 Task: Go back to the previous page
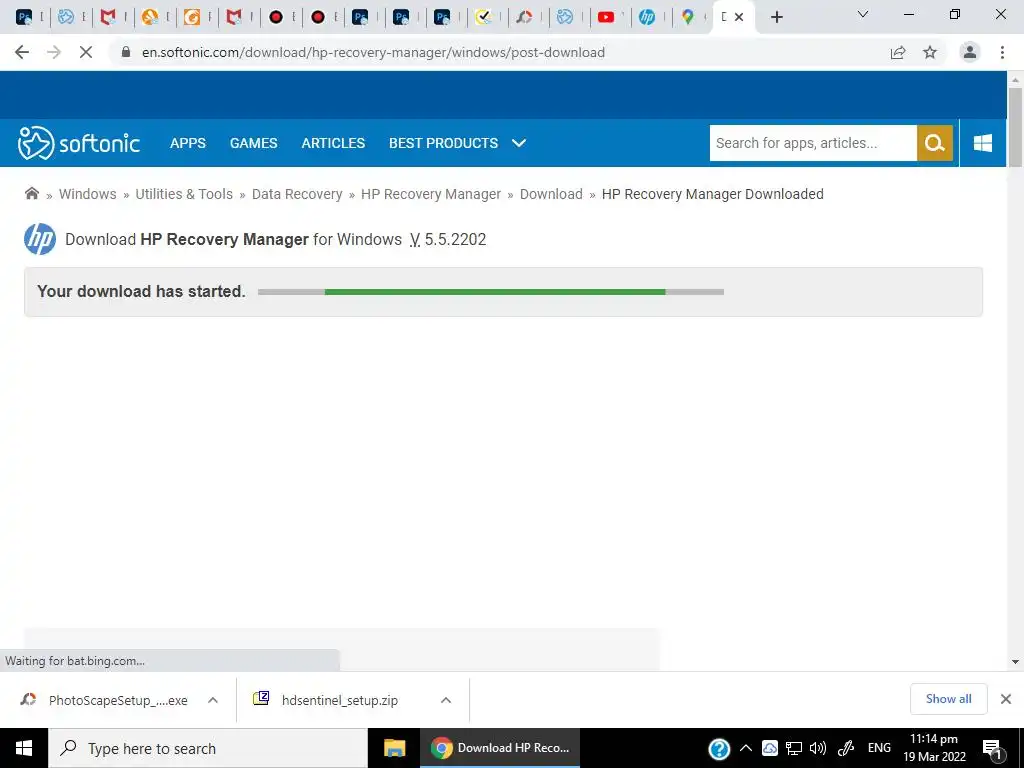pos(22,52)
